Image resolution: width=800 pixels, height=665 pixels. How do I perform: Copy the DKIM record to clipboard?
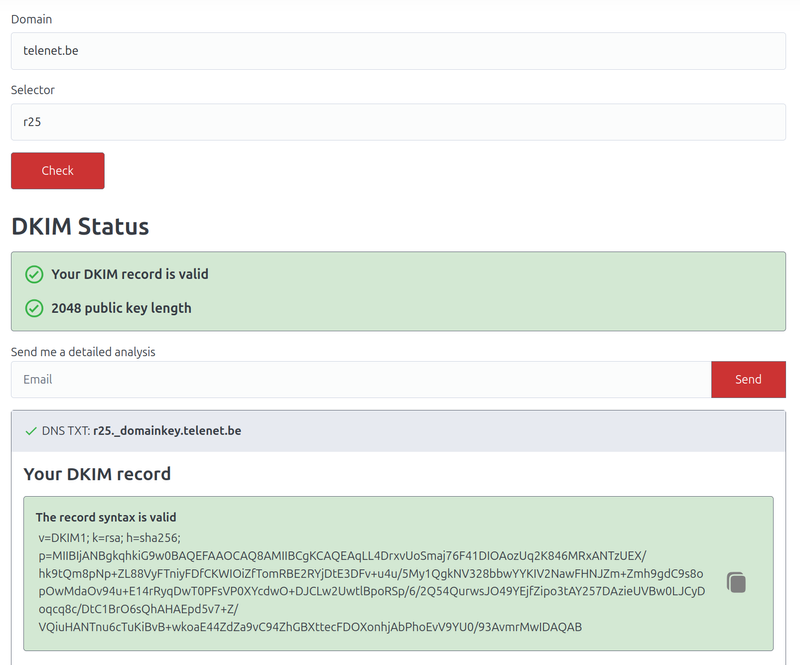coord(736,582)
